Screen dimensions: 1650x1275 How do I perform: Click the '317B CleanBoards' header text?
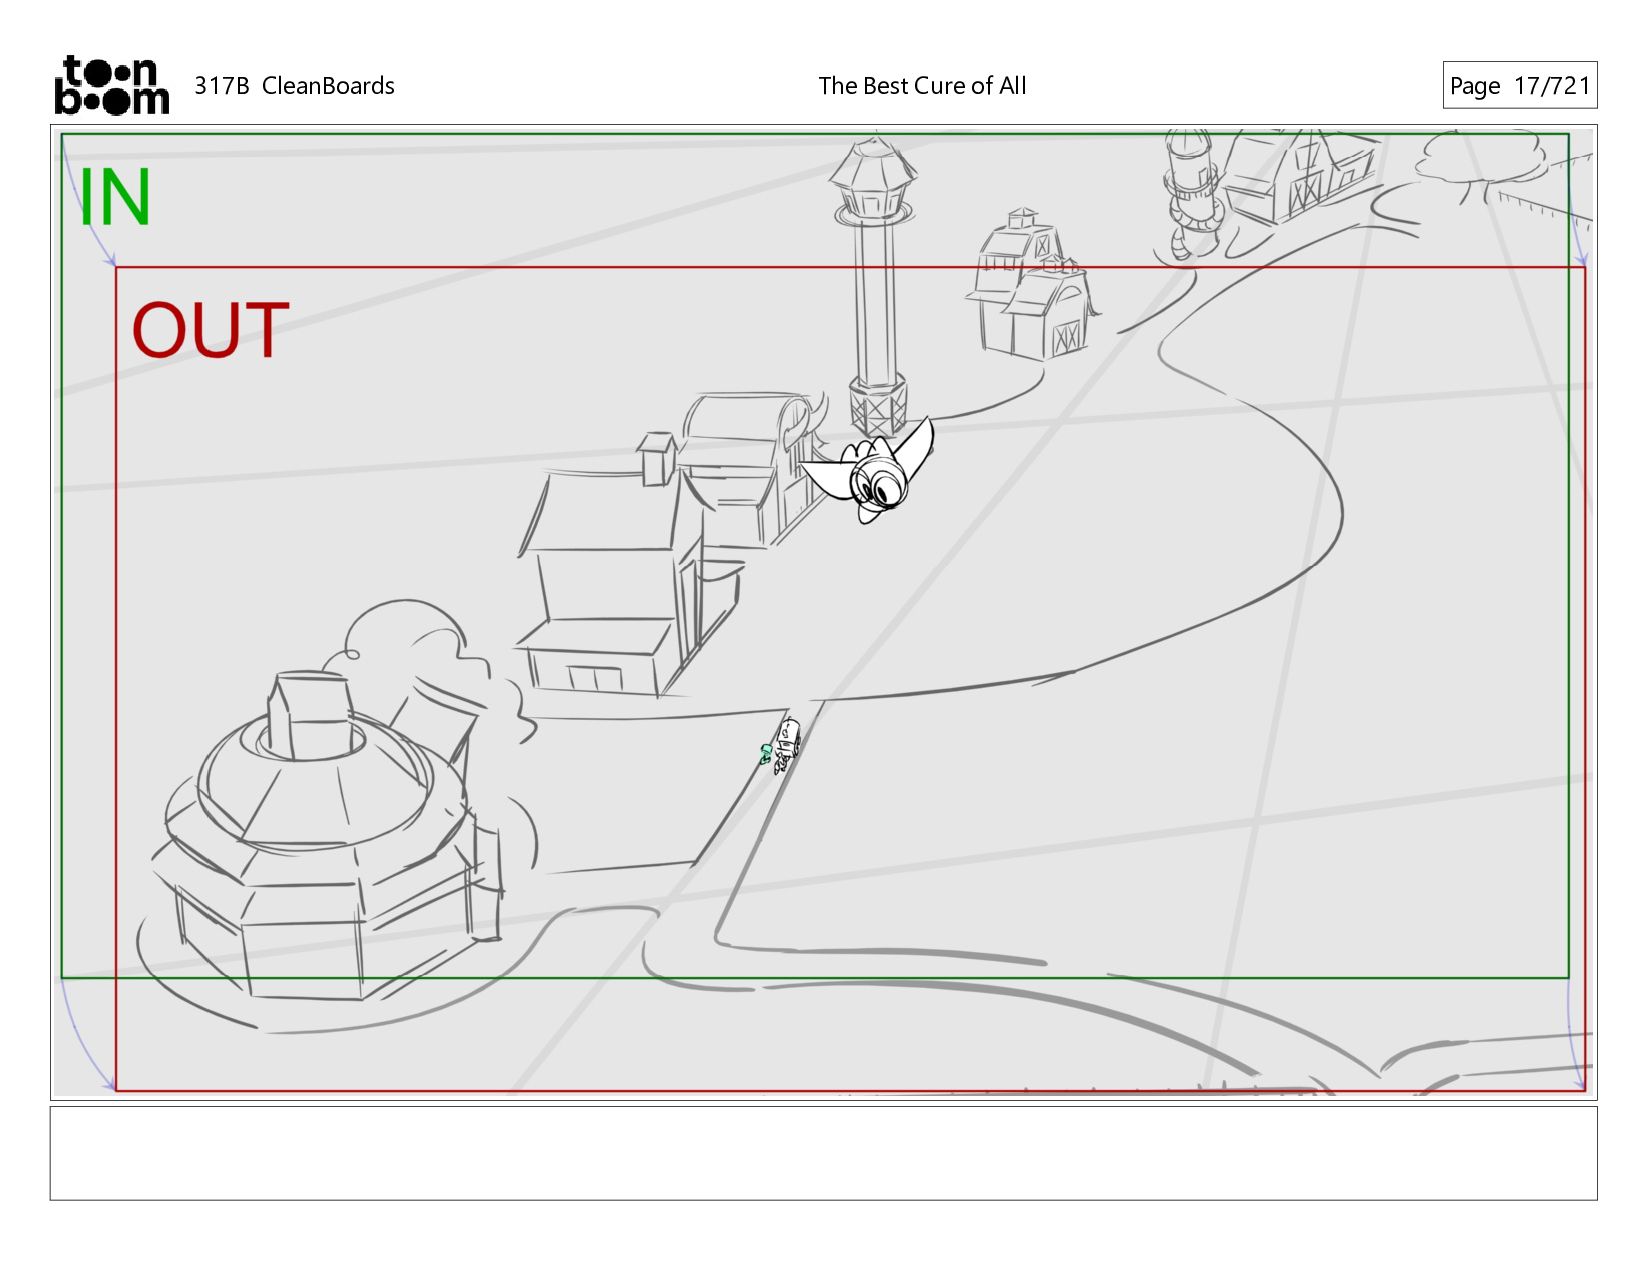tap(294, 86)
